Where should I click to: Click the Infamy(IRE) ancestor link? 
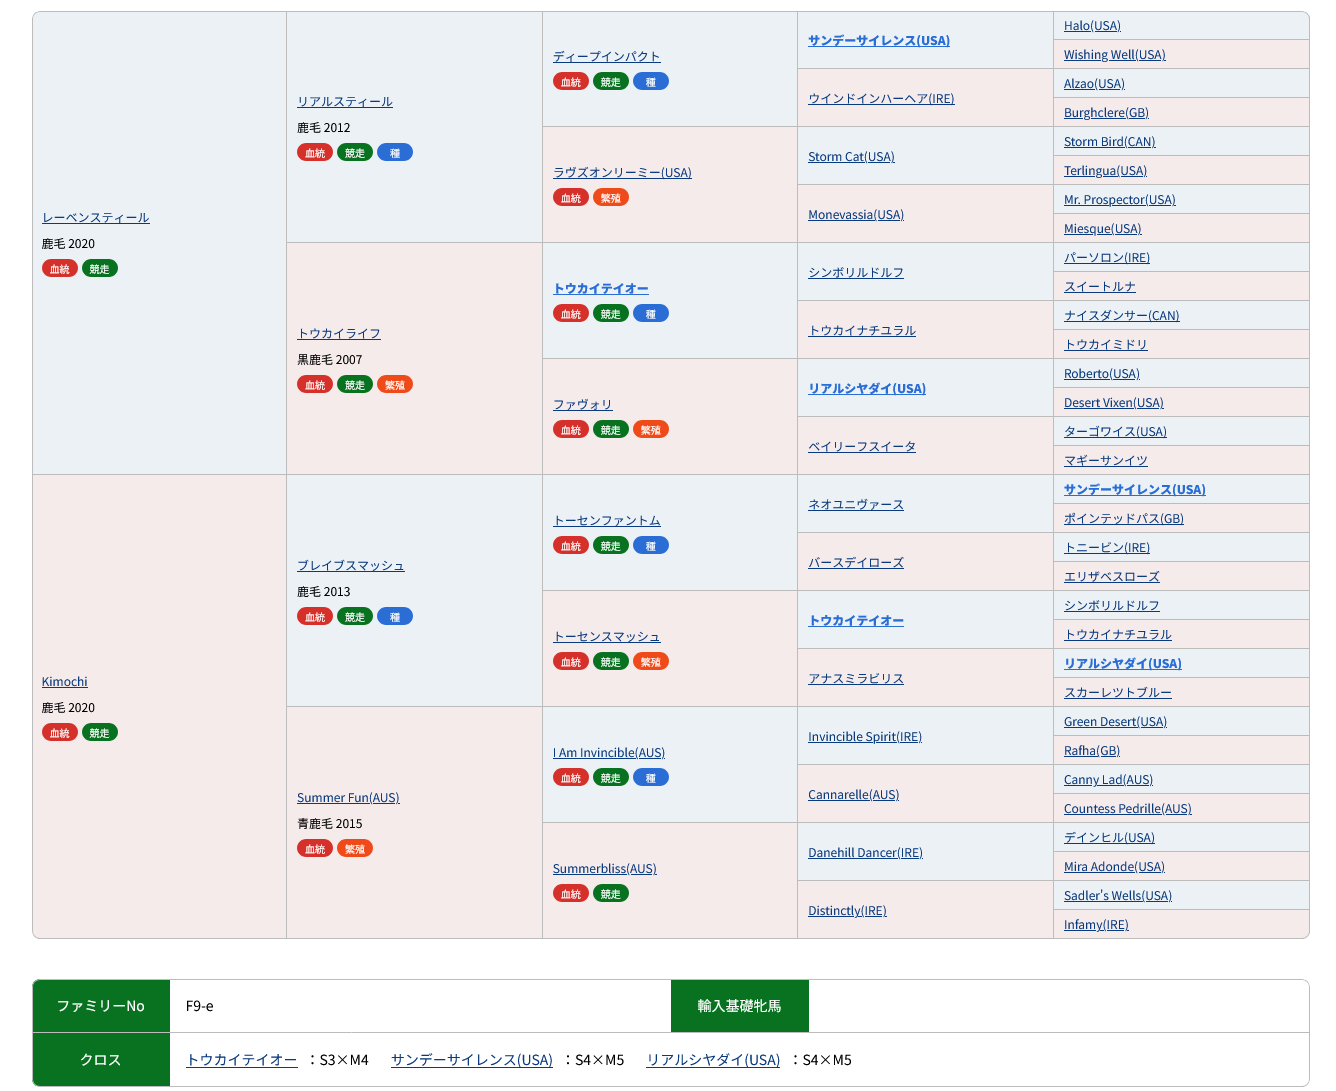[1096, 925]
